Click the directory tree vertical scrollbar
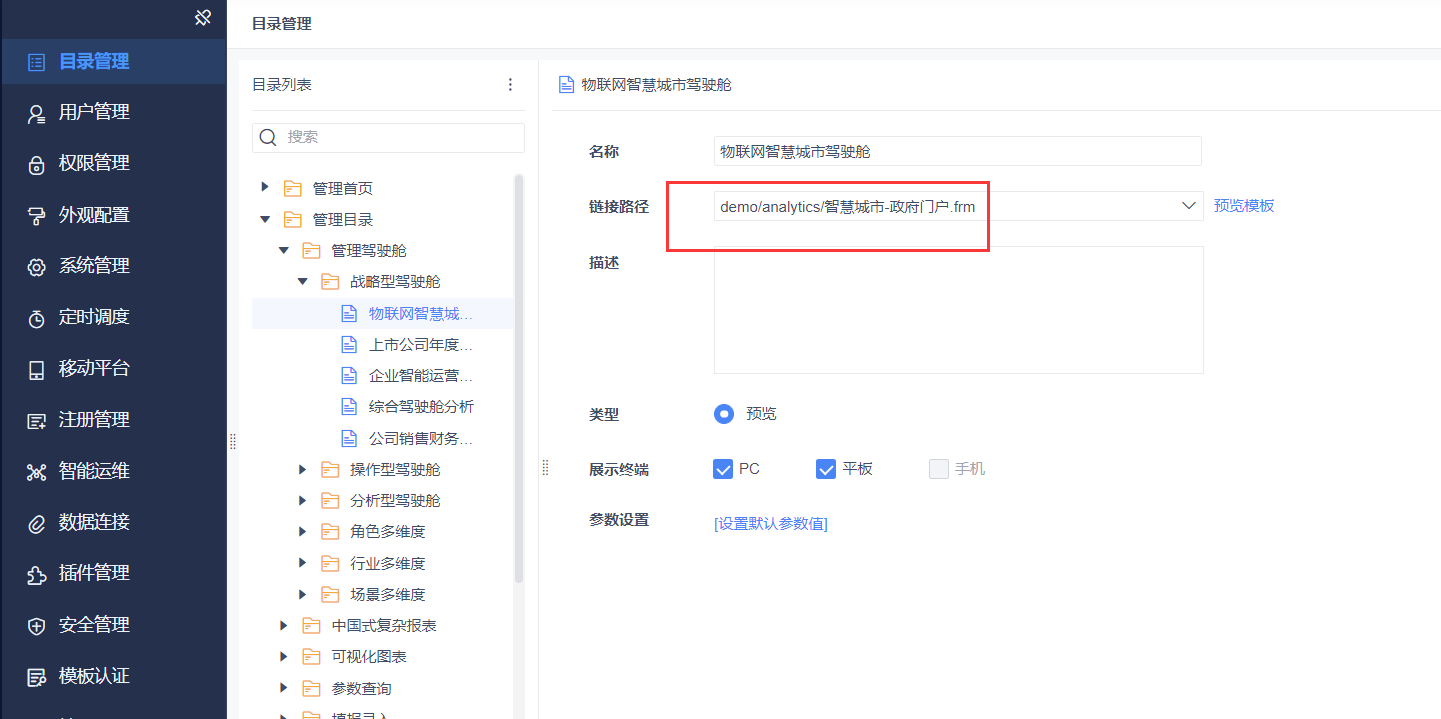This screenshot has height=719, width=1441. (x=519, y=378)
